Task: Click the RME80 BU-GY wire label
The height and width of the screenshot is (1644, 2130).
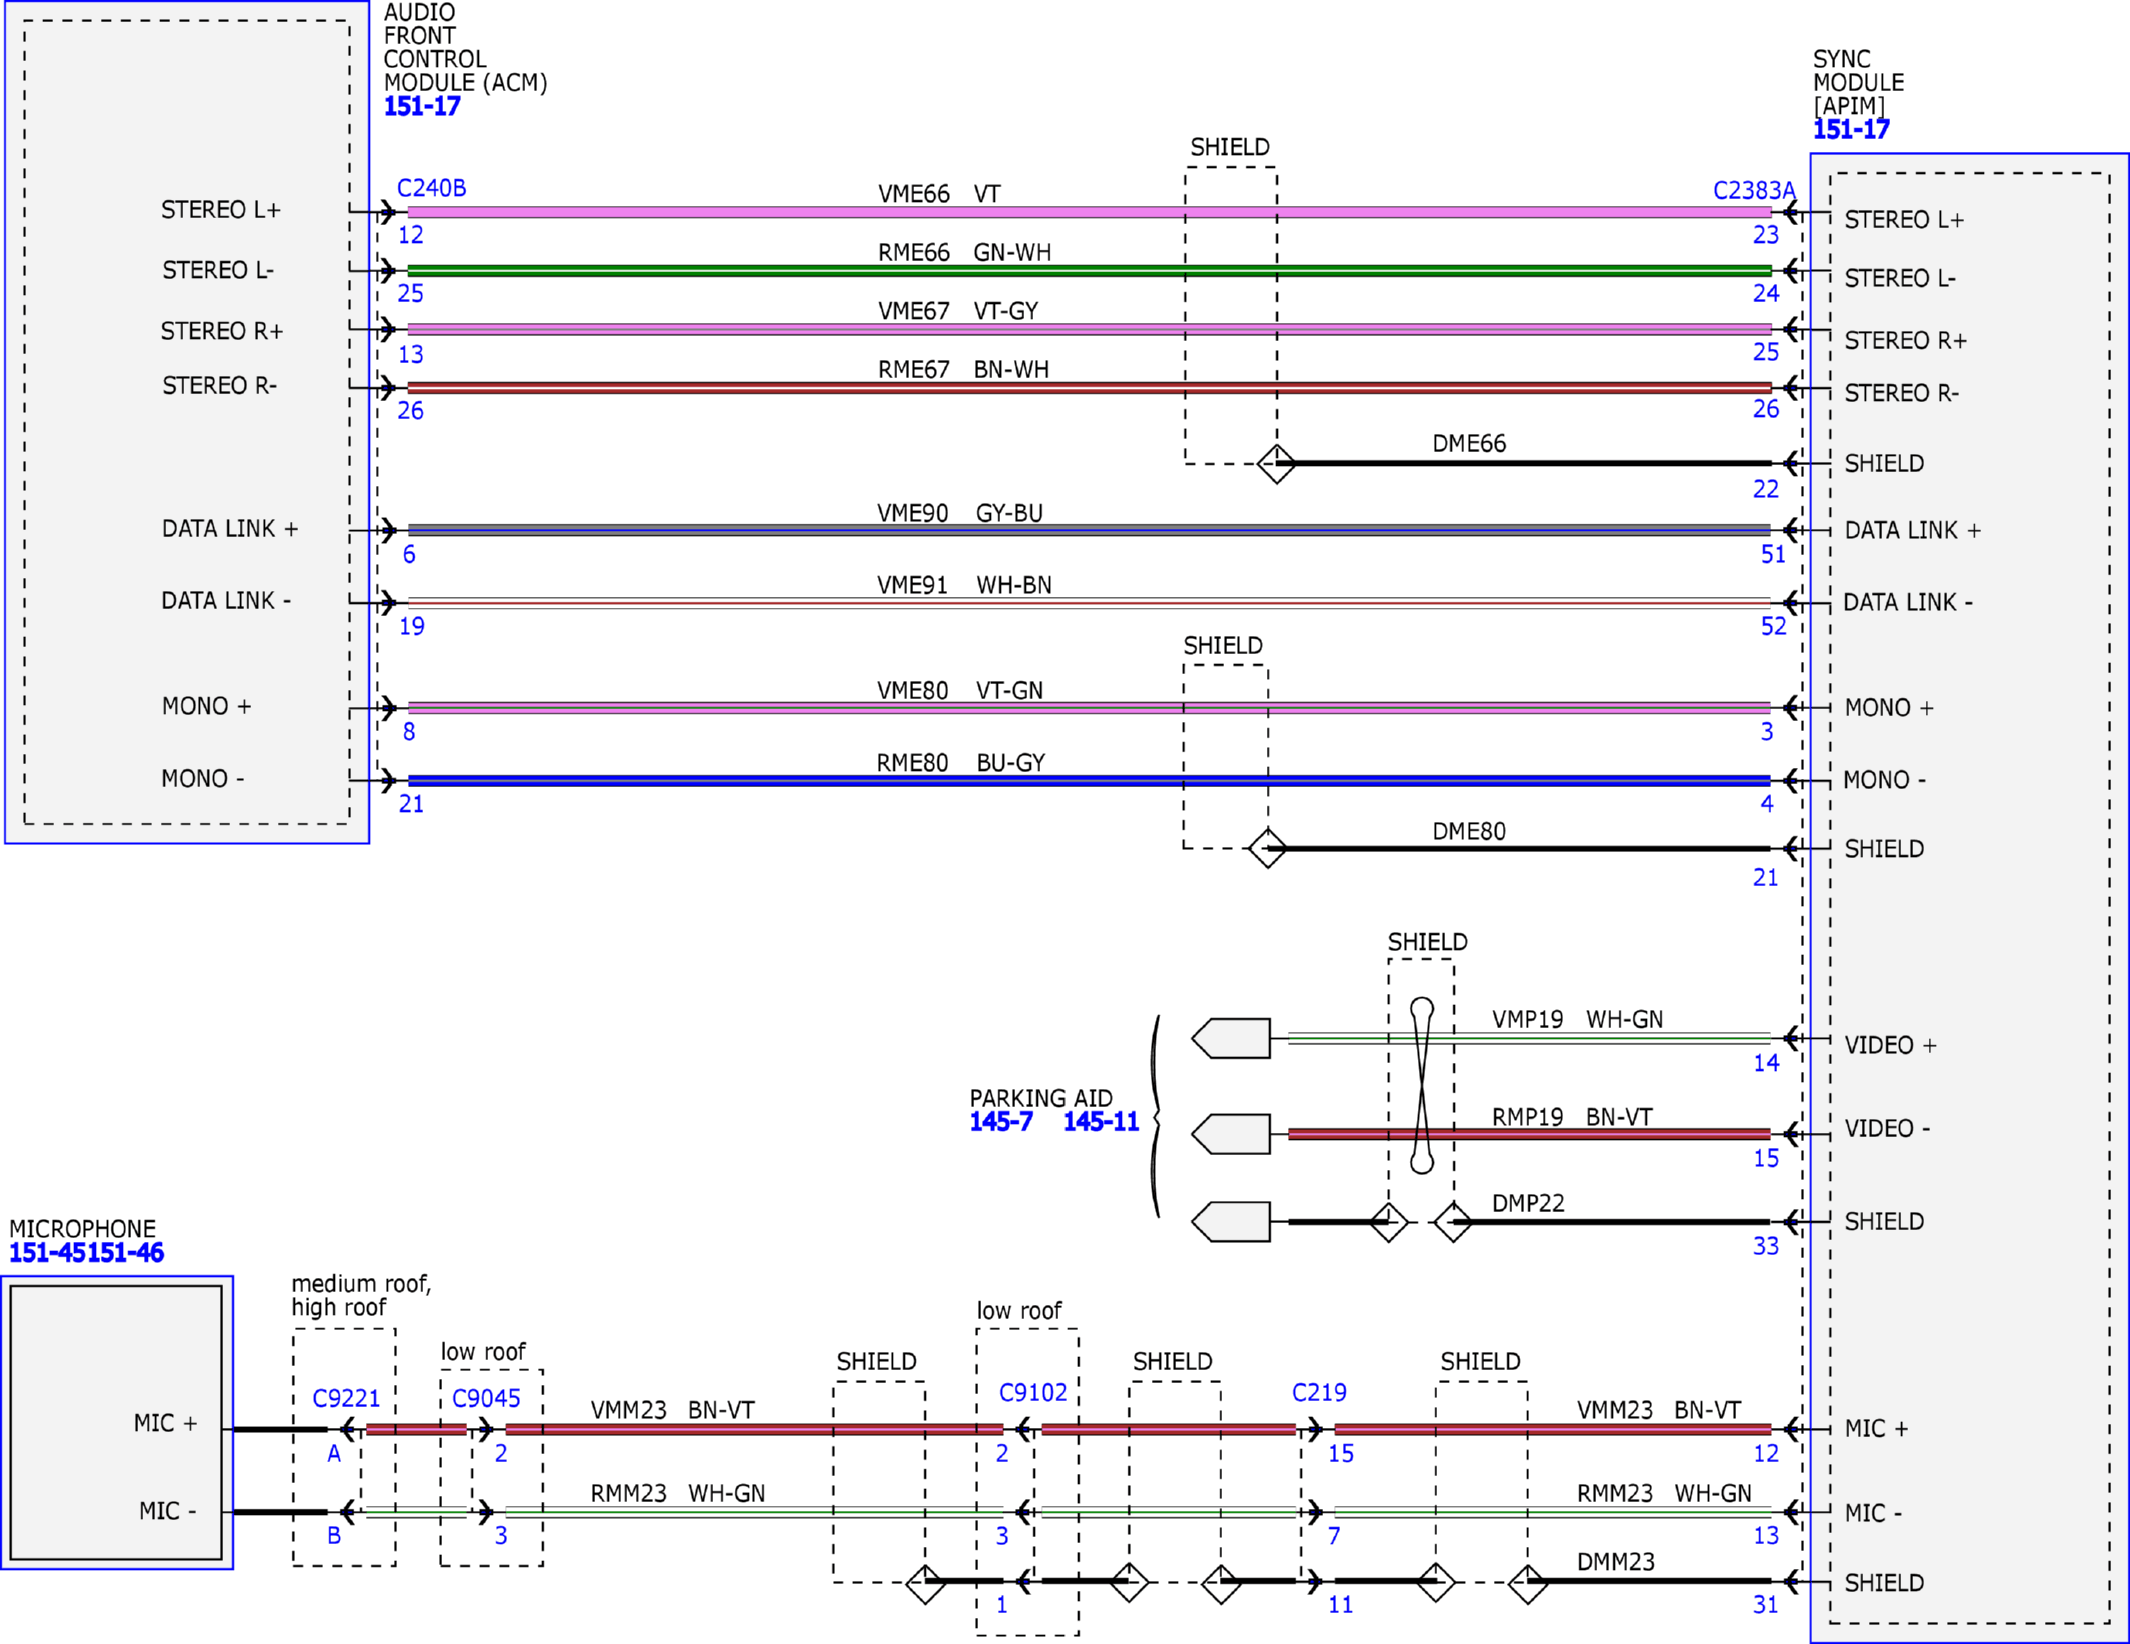Action: click(961, 762)
